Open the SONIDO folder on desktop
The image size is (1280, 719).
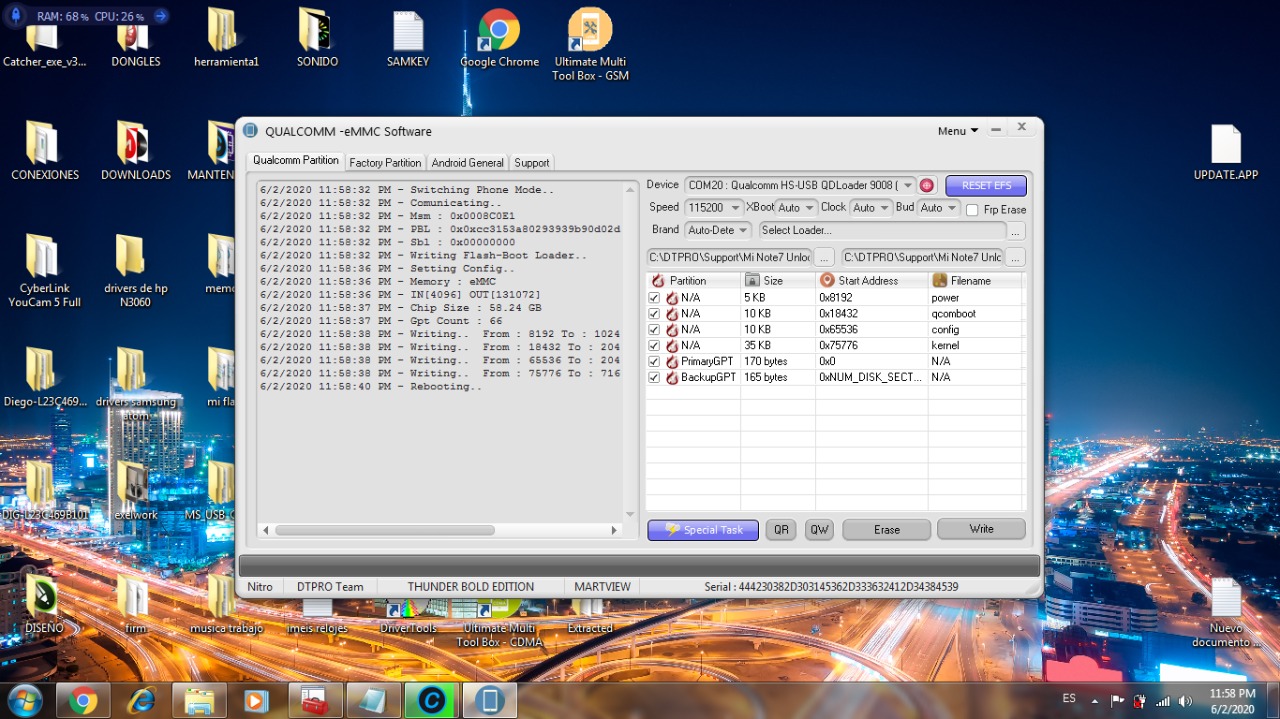click(x=317, y=38)
